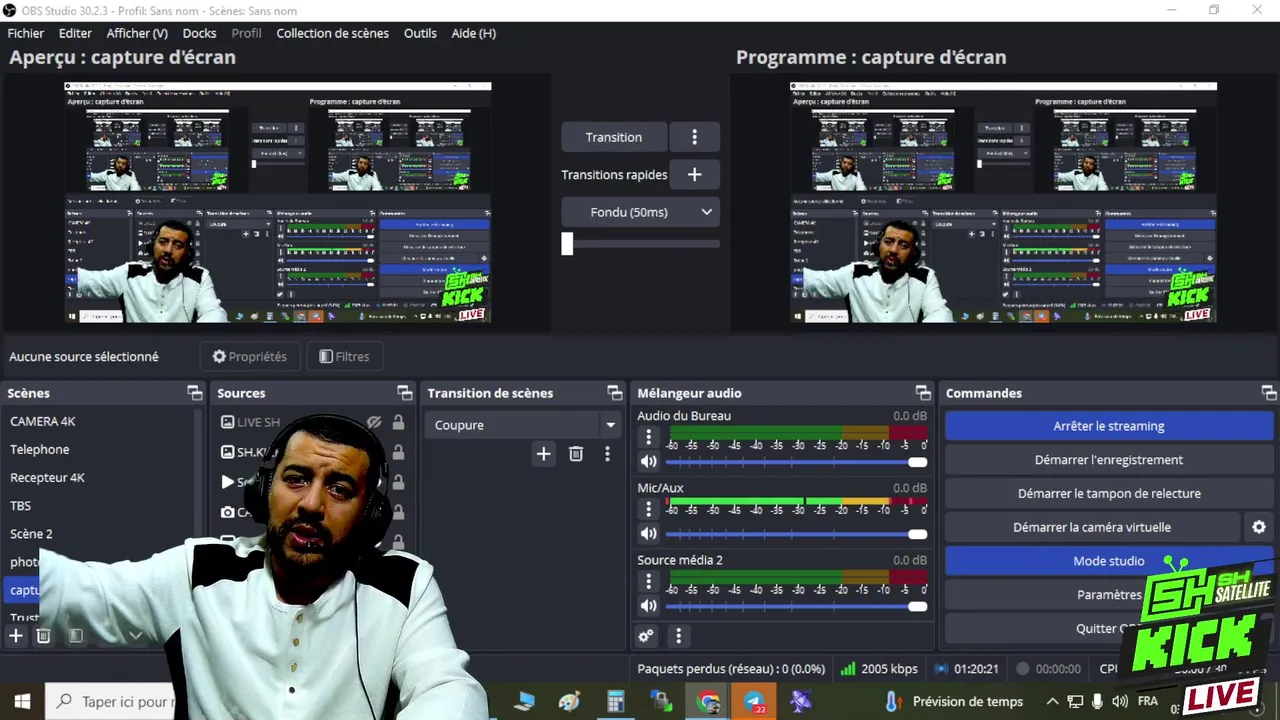Screen dimensions: 1280x720
Task: Open the Fichier menu
Action: (26, 33)
